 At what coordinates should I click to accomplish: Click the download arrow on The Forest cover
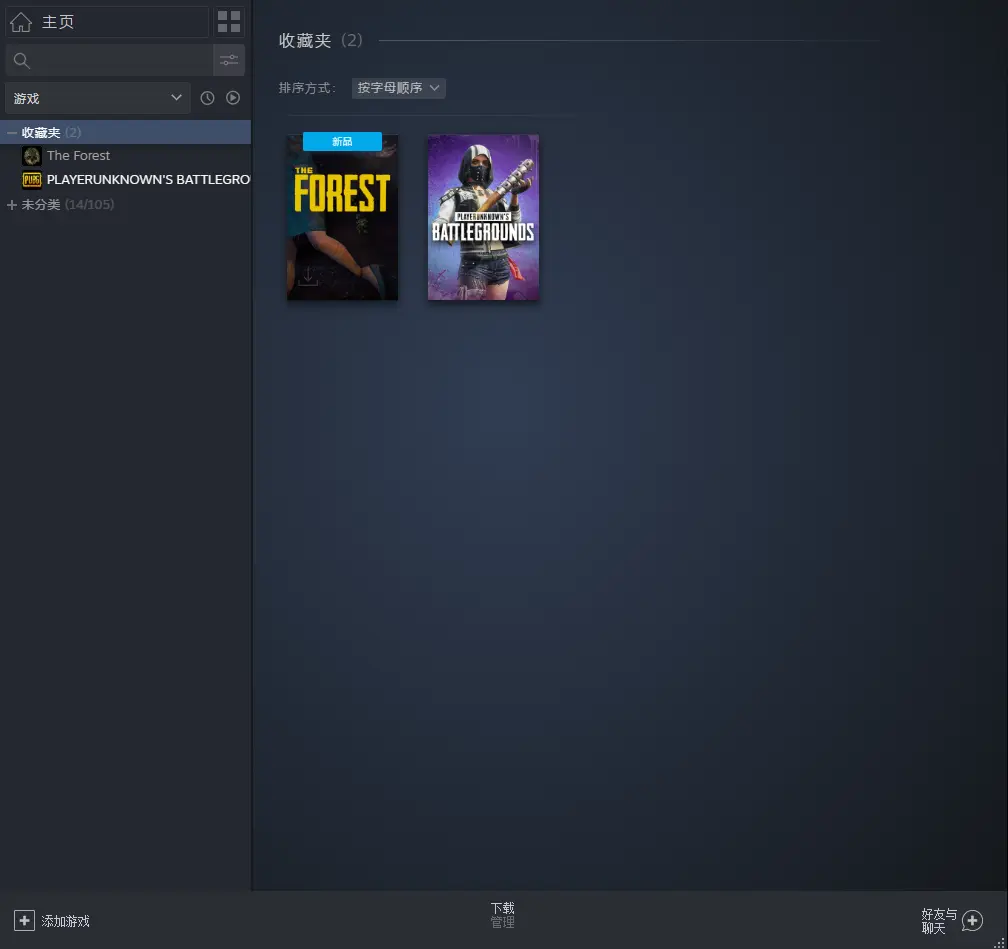[x=308, y=276]
